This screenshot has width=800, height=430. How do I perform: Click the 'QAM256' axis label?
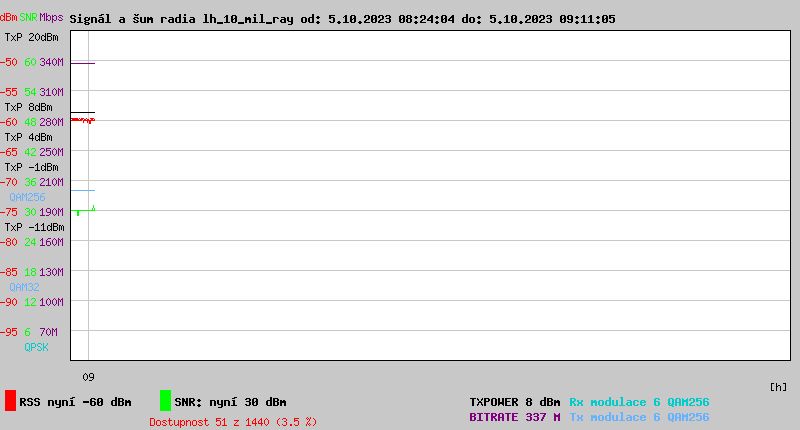[28, 197]
